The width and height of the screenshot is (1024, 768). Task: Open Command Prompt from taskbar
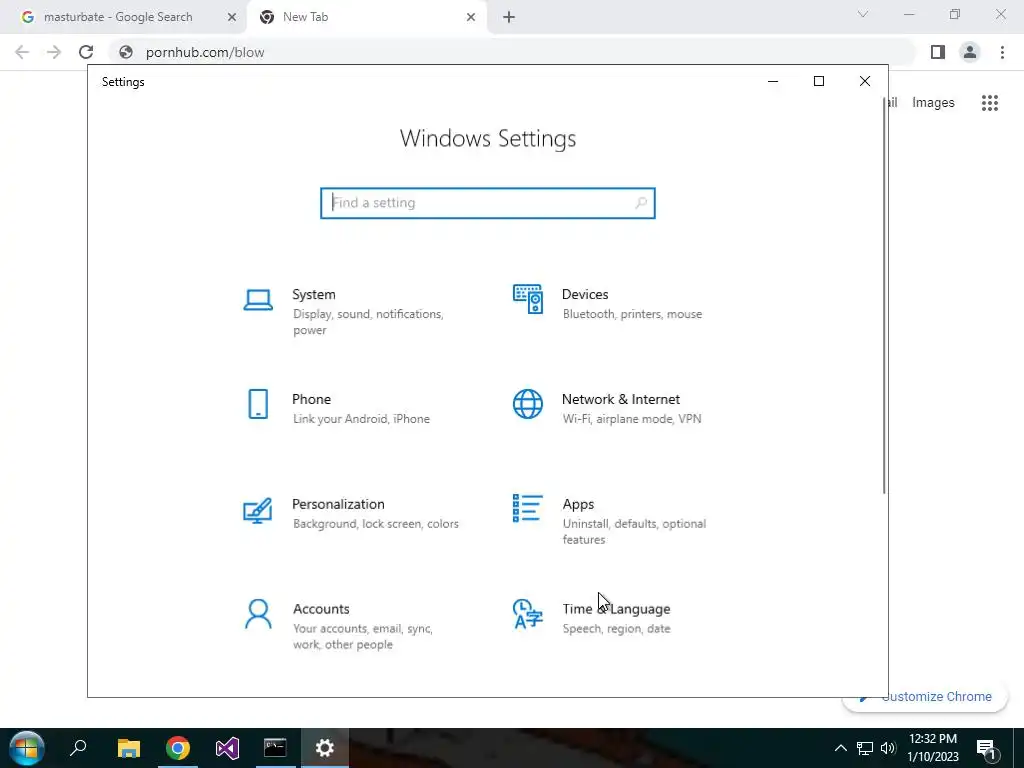275,748
